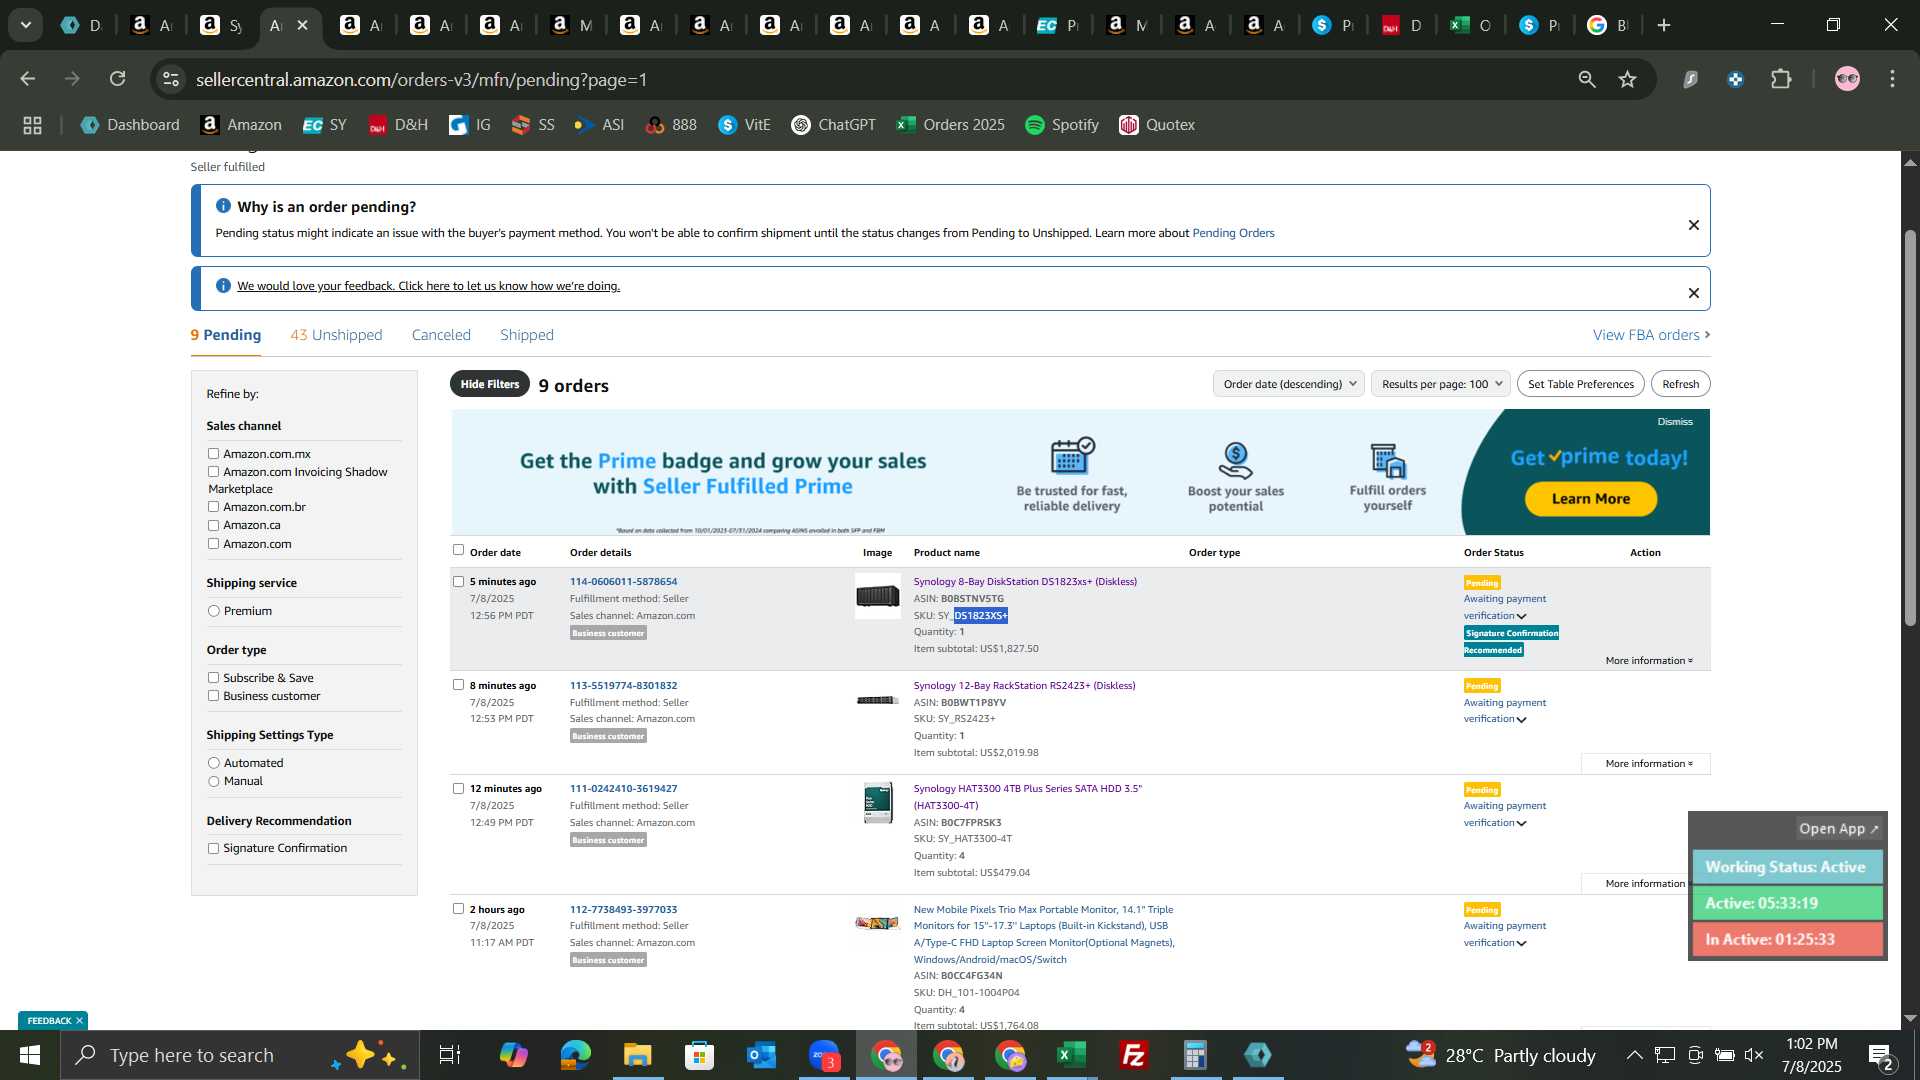
Task: Open the Calculator from the taskbar
Action: (1195, 1055)
